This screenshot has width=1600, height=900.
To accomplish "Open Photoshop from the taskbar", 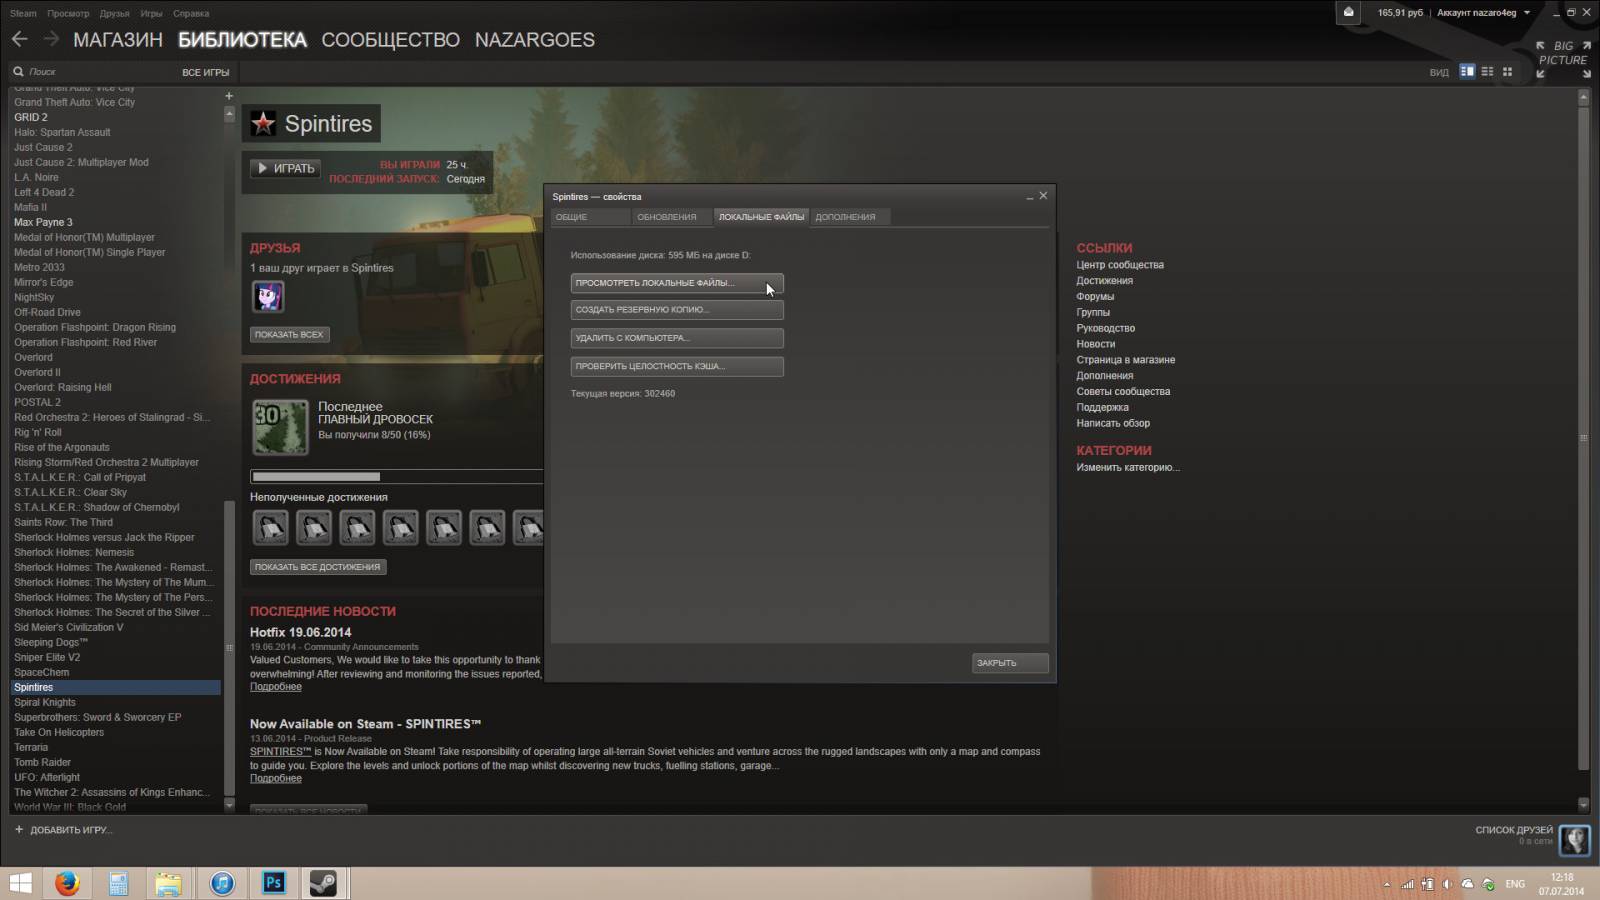I will (x=273, y=883).
